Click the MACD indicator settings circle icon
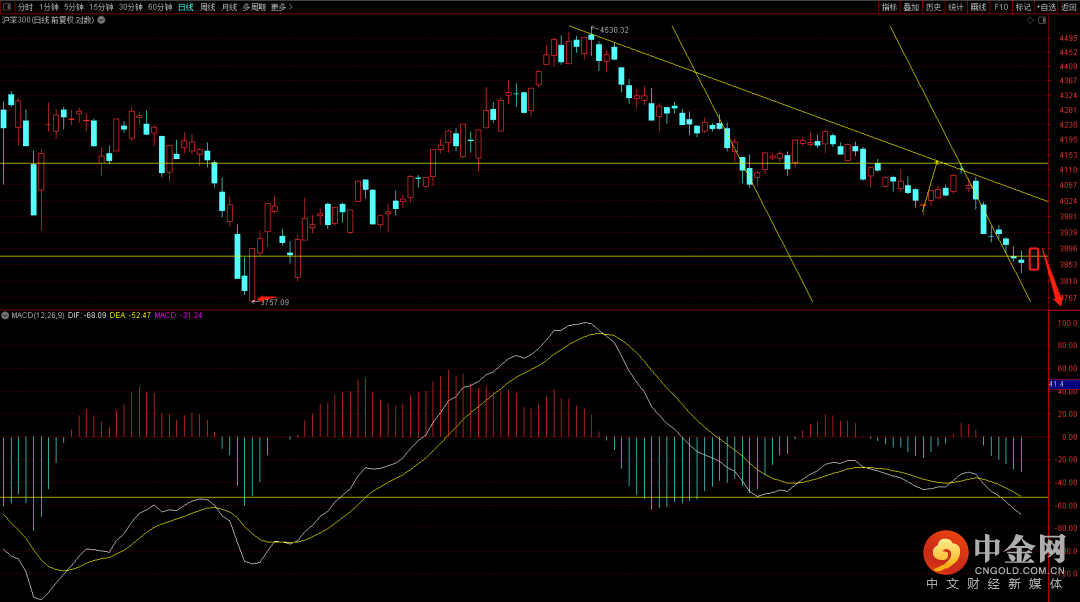Image resolution: width=1080 pixels, height=602 pixels. pyautogui.click(x=5, y=315)
